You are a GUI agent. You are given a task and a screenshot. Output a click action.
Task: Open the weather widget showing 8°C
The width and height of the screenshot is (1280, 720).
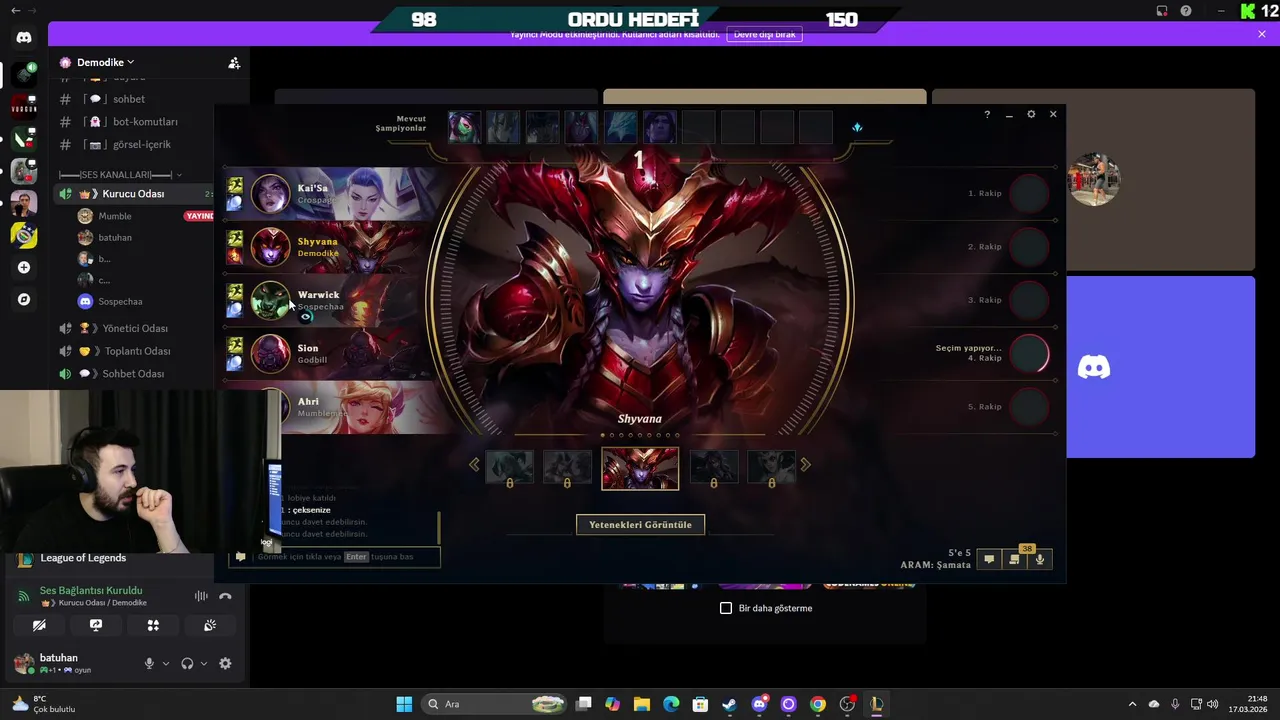[42, 704]
